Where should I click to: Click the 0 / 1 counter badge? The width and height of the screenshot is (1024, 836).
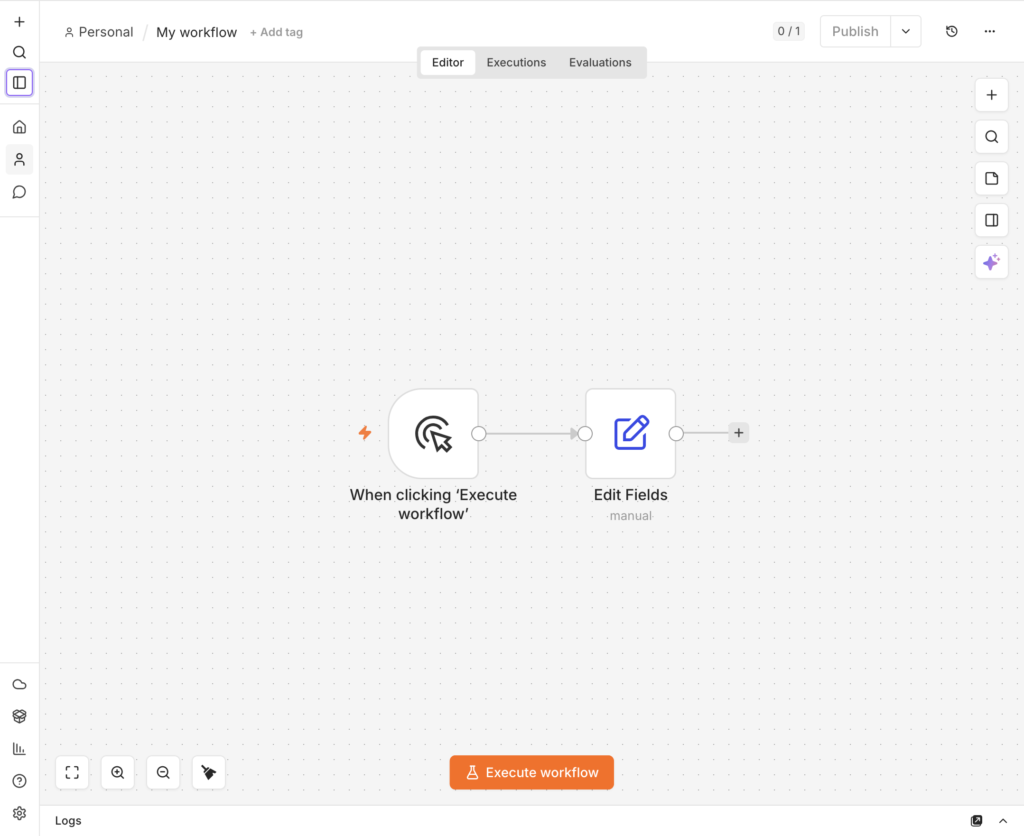coord(788,31)
